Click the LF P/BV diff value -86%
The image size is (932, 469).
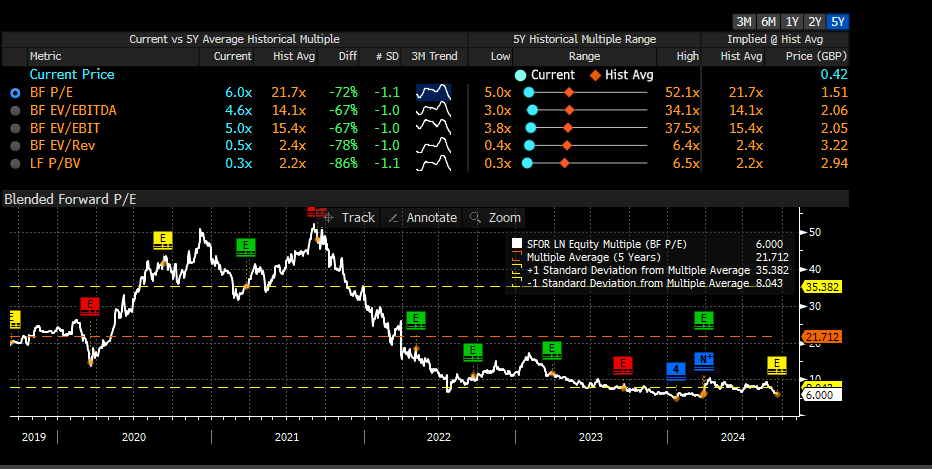[343, 163]
